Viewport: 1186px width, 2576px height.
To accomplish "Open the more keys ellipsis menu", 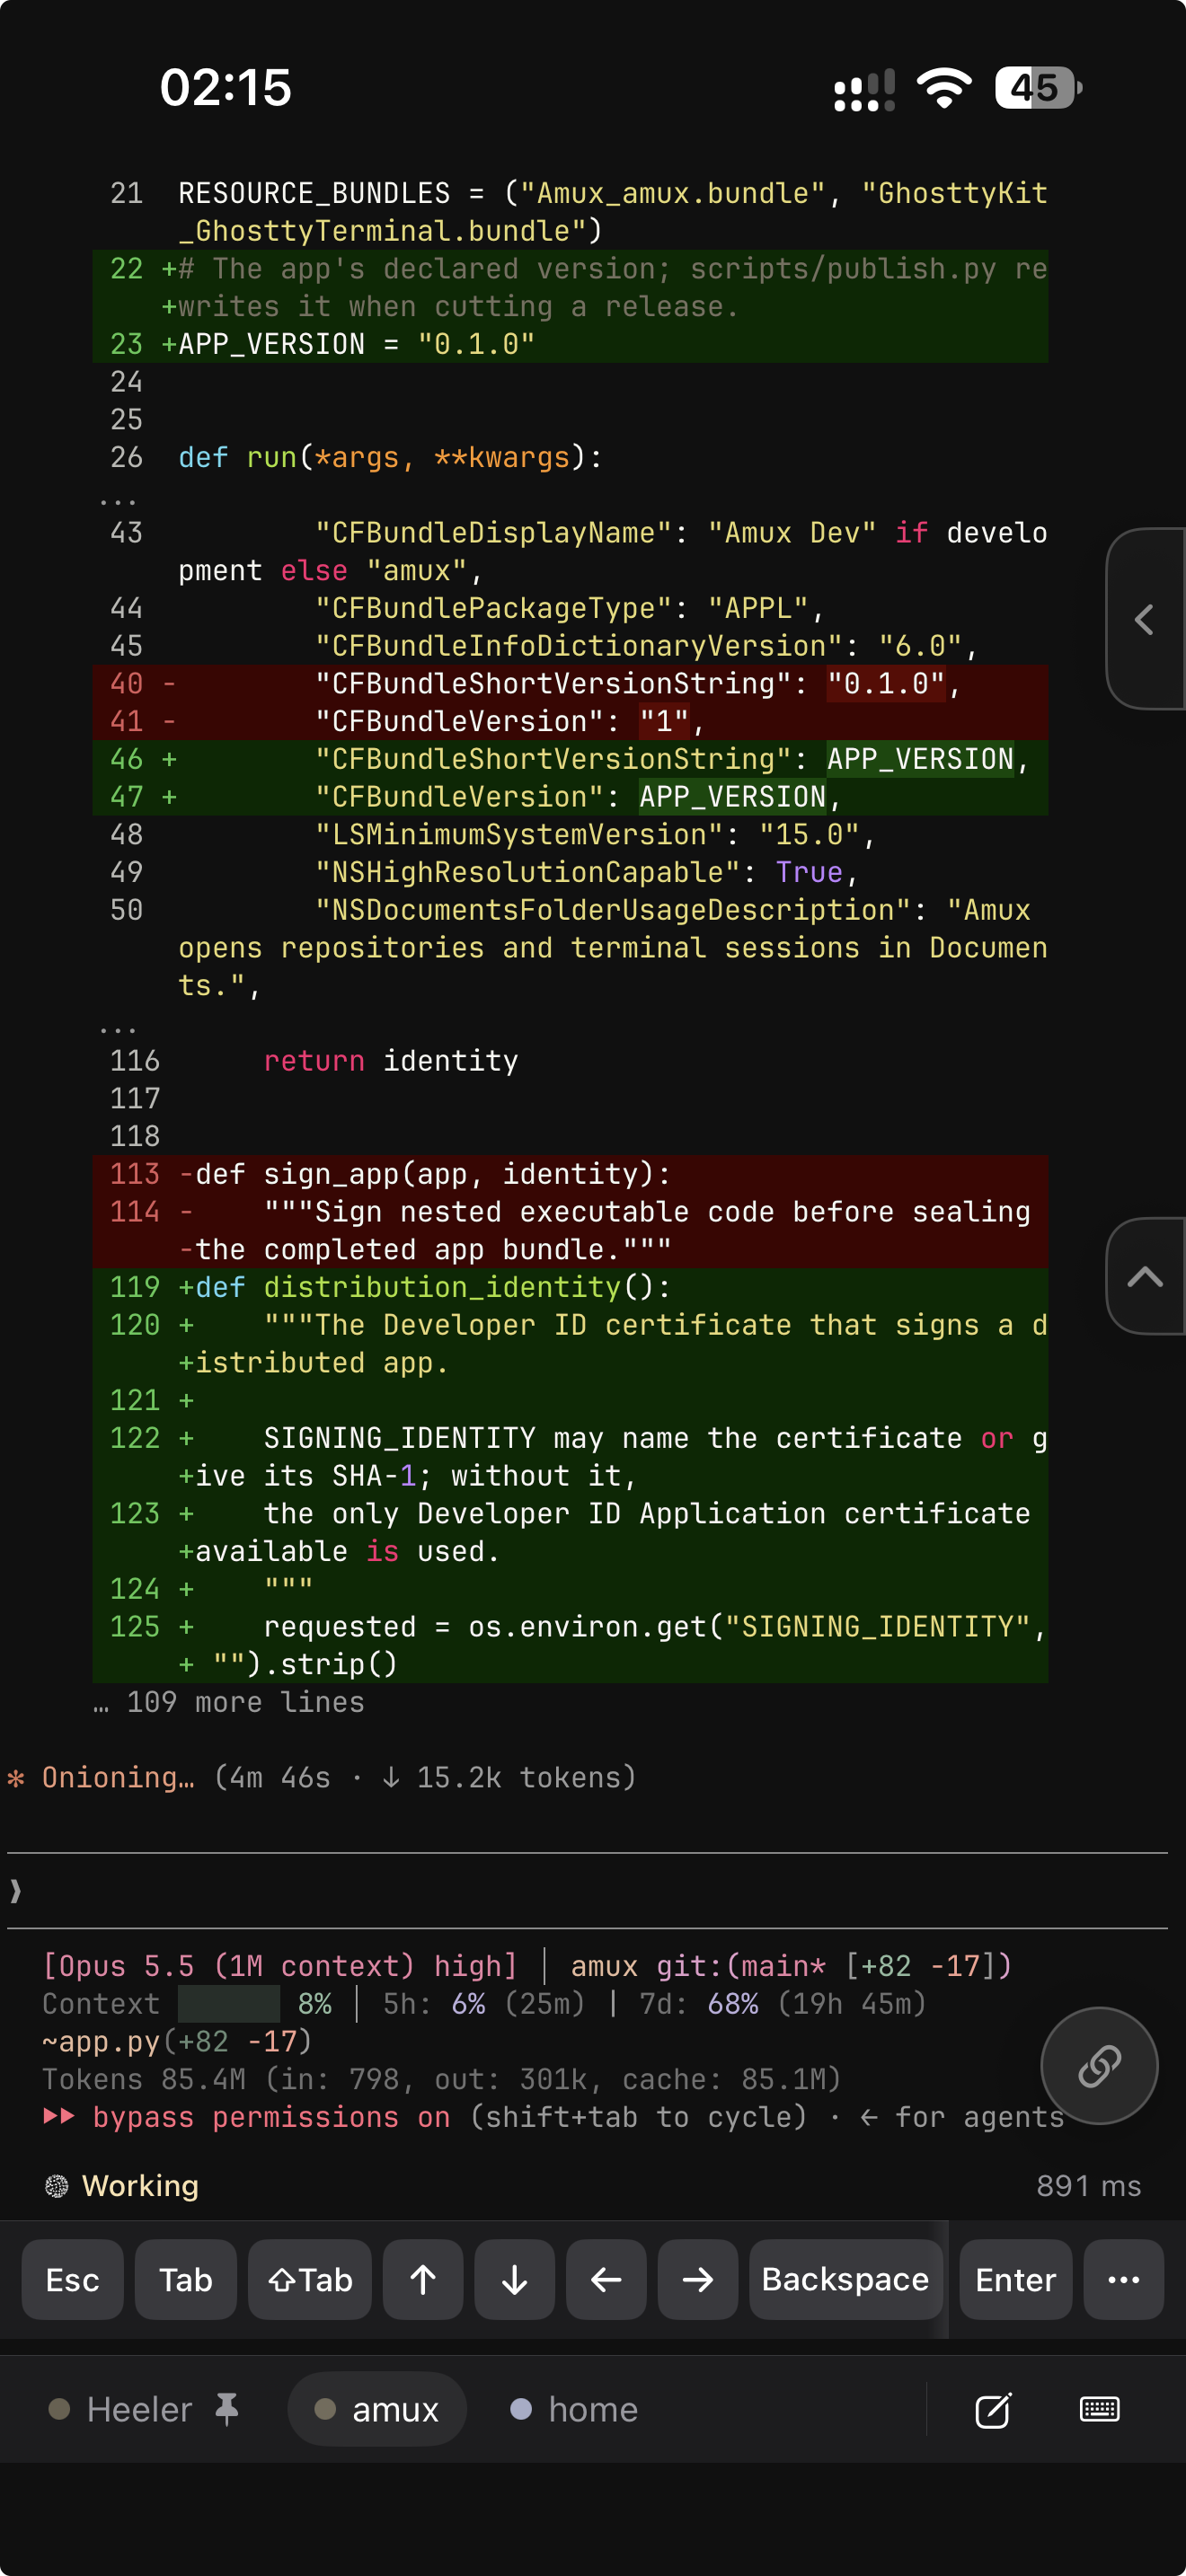I will point(1124,2279).
